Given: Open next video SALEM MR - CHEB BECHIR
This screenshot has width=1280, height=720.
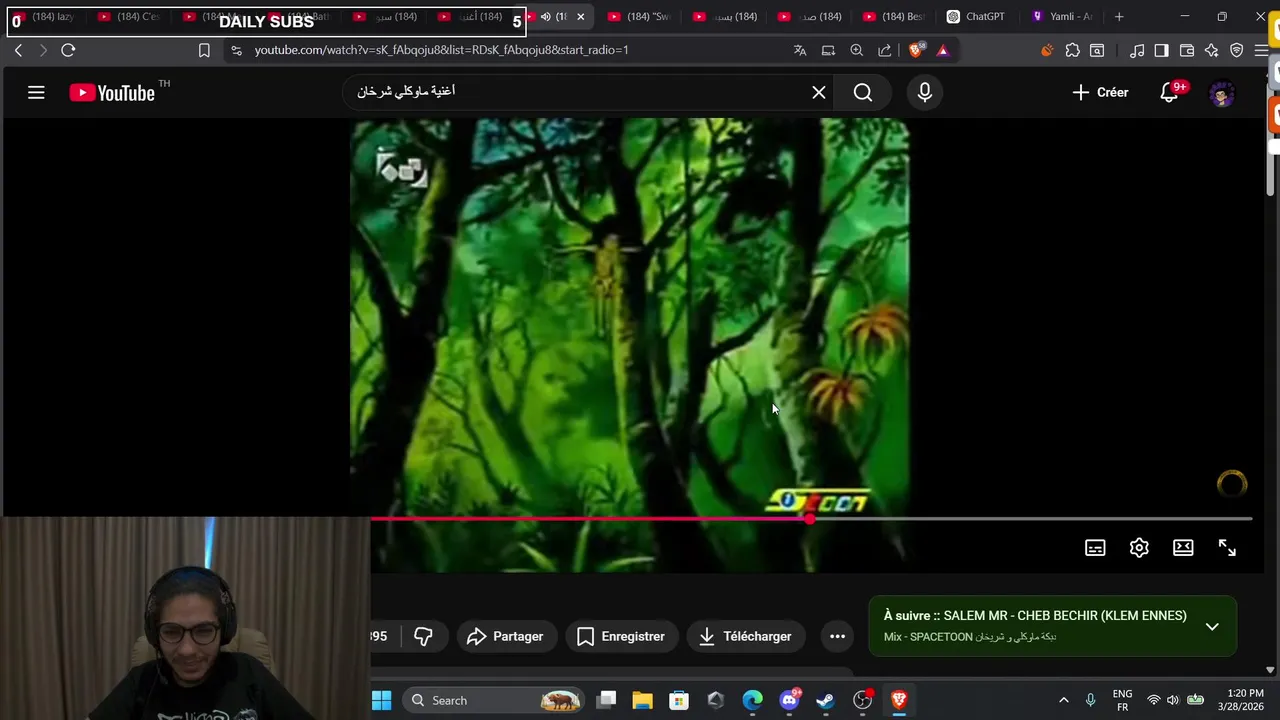Looking at the screenshot, I should click(x=1035, y=616).
